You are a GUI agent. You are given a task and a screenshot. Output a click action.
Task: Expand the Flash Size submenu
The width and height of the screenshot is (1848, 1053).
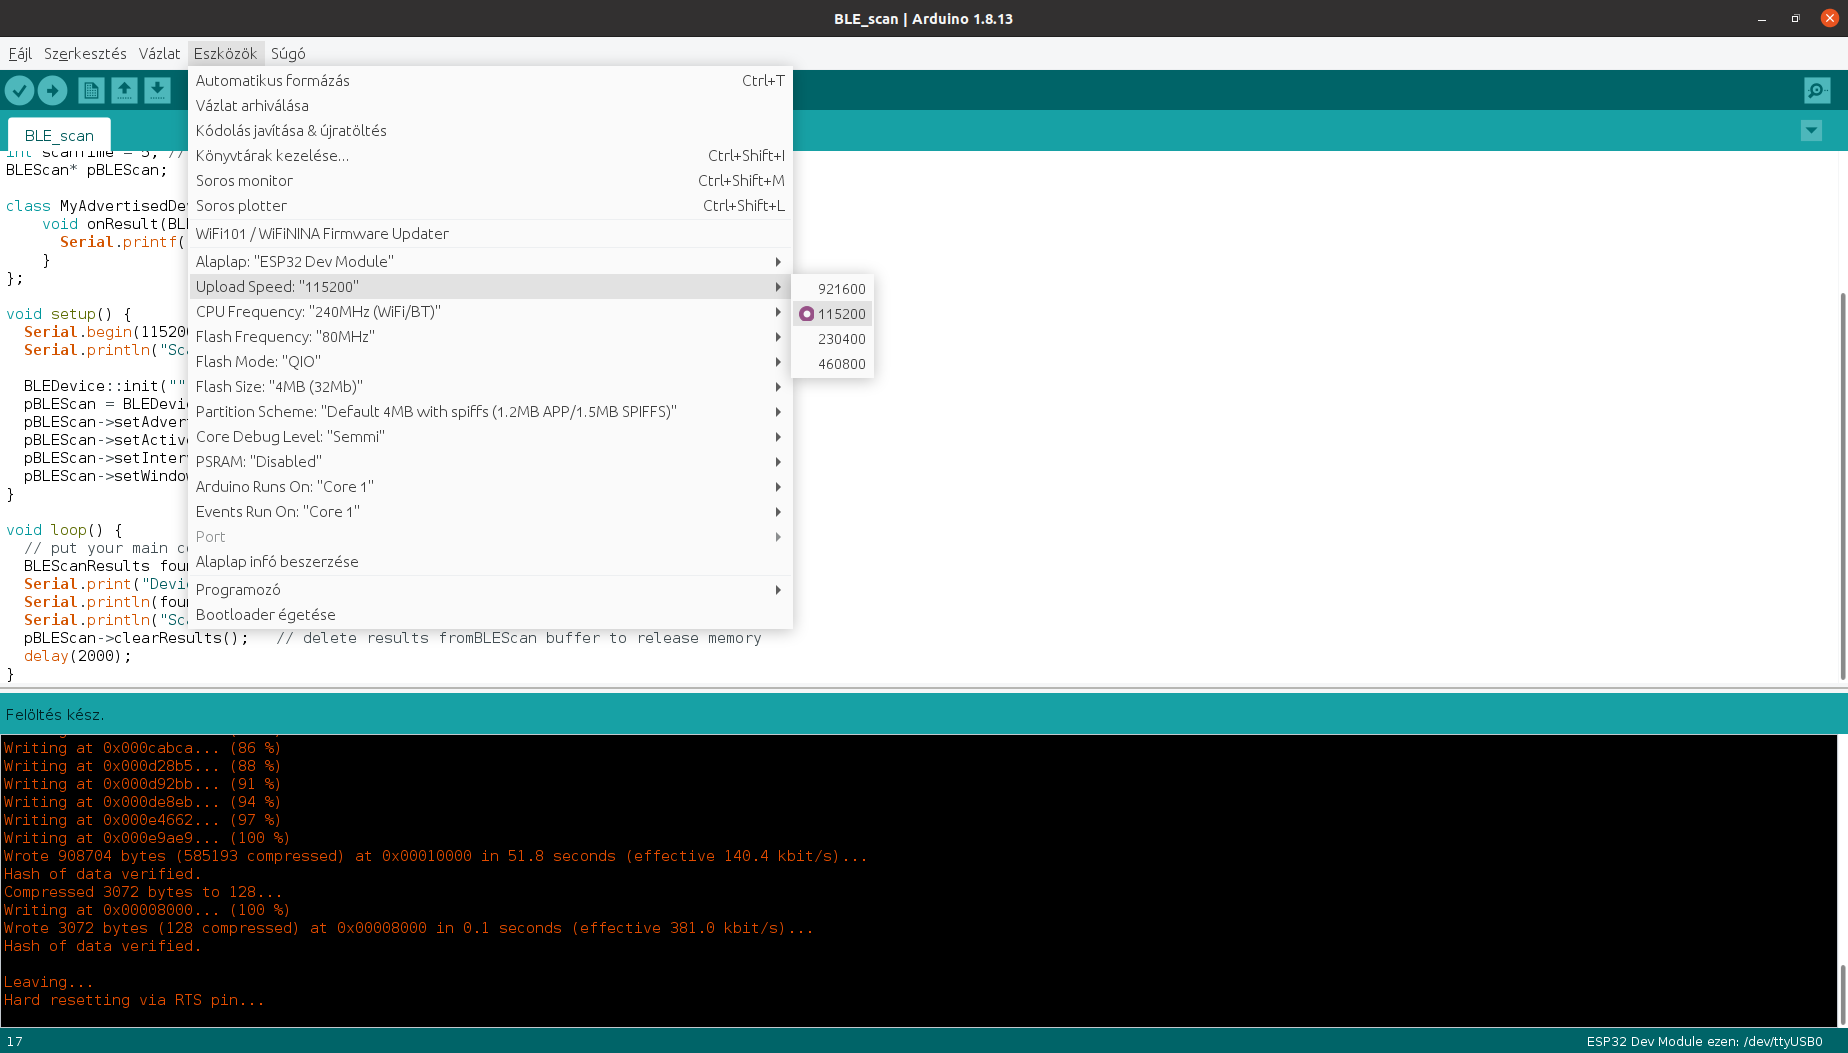pos(490,387)
